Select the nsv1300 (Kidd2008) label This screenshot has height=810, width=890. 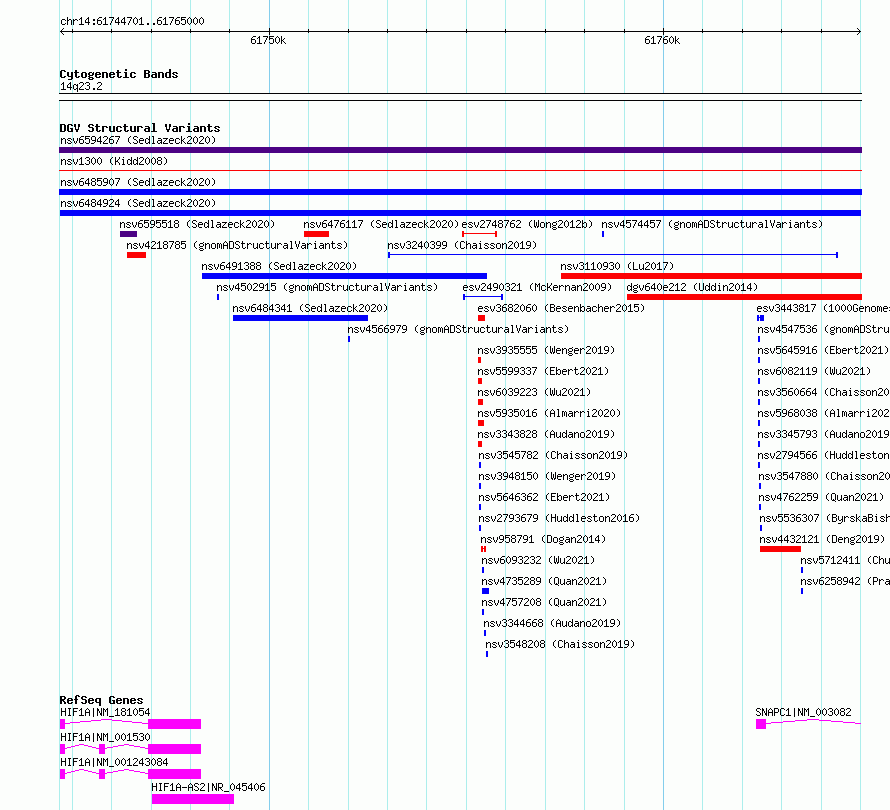pyautogui.click(x=114, y=161)
